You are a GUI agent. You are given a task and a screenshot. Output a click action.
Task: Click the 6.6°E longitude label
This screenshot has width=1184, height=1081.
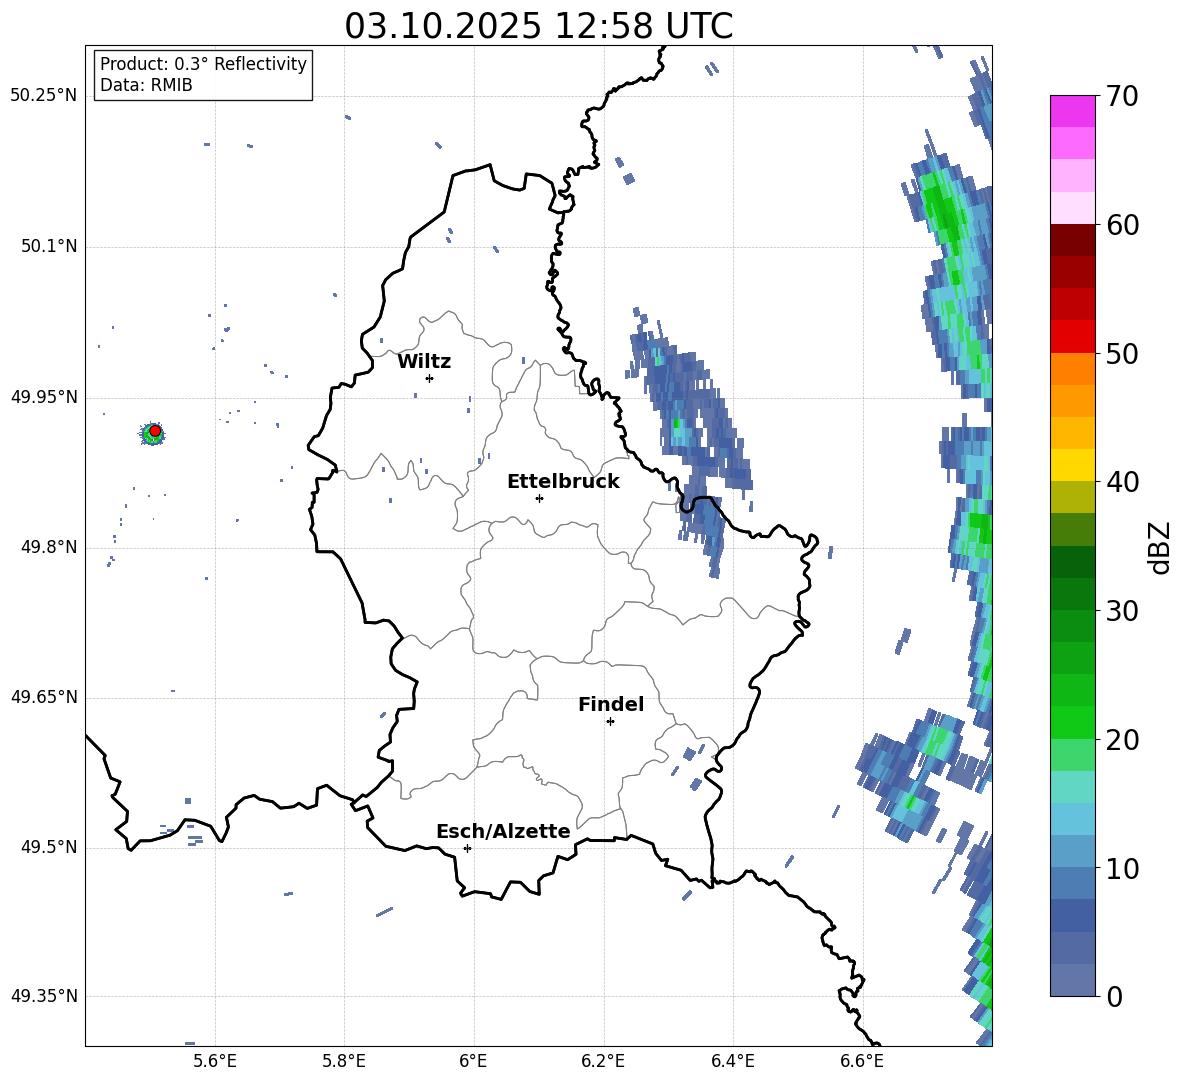[862, 1061]
